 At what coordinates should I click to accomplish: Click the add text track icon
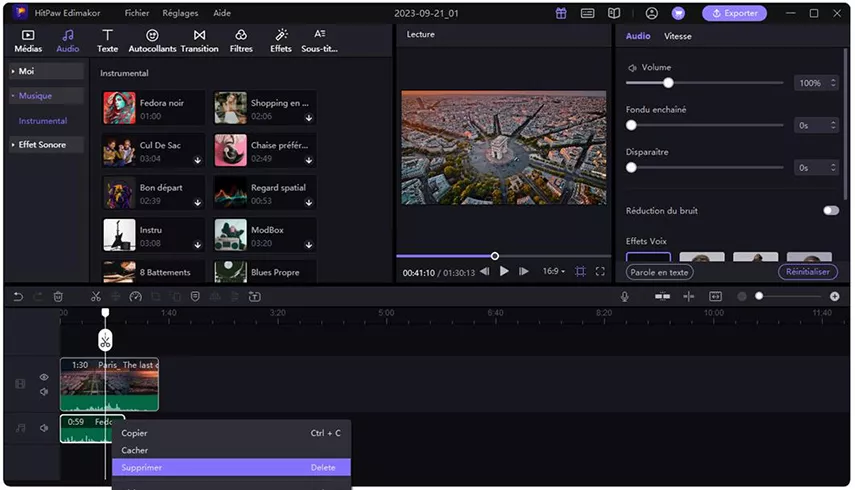pyautogui.click(x=255, y=297)
